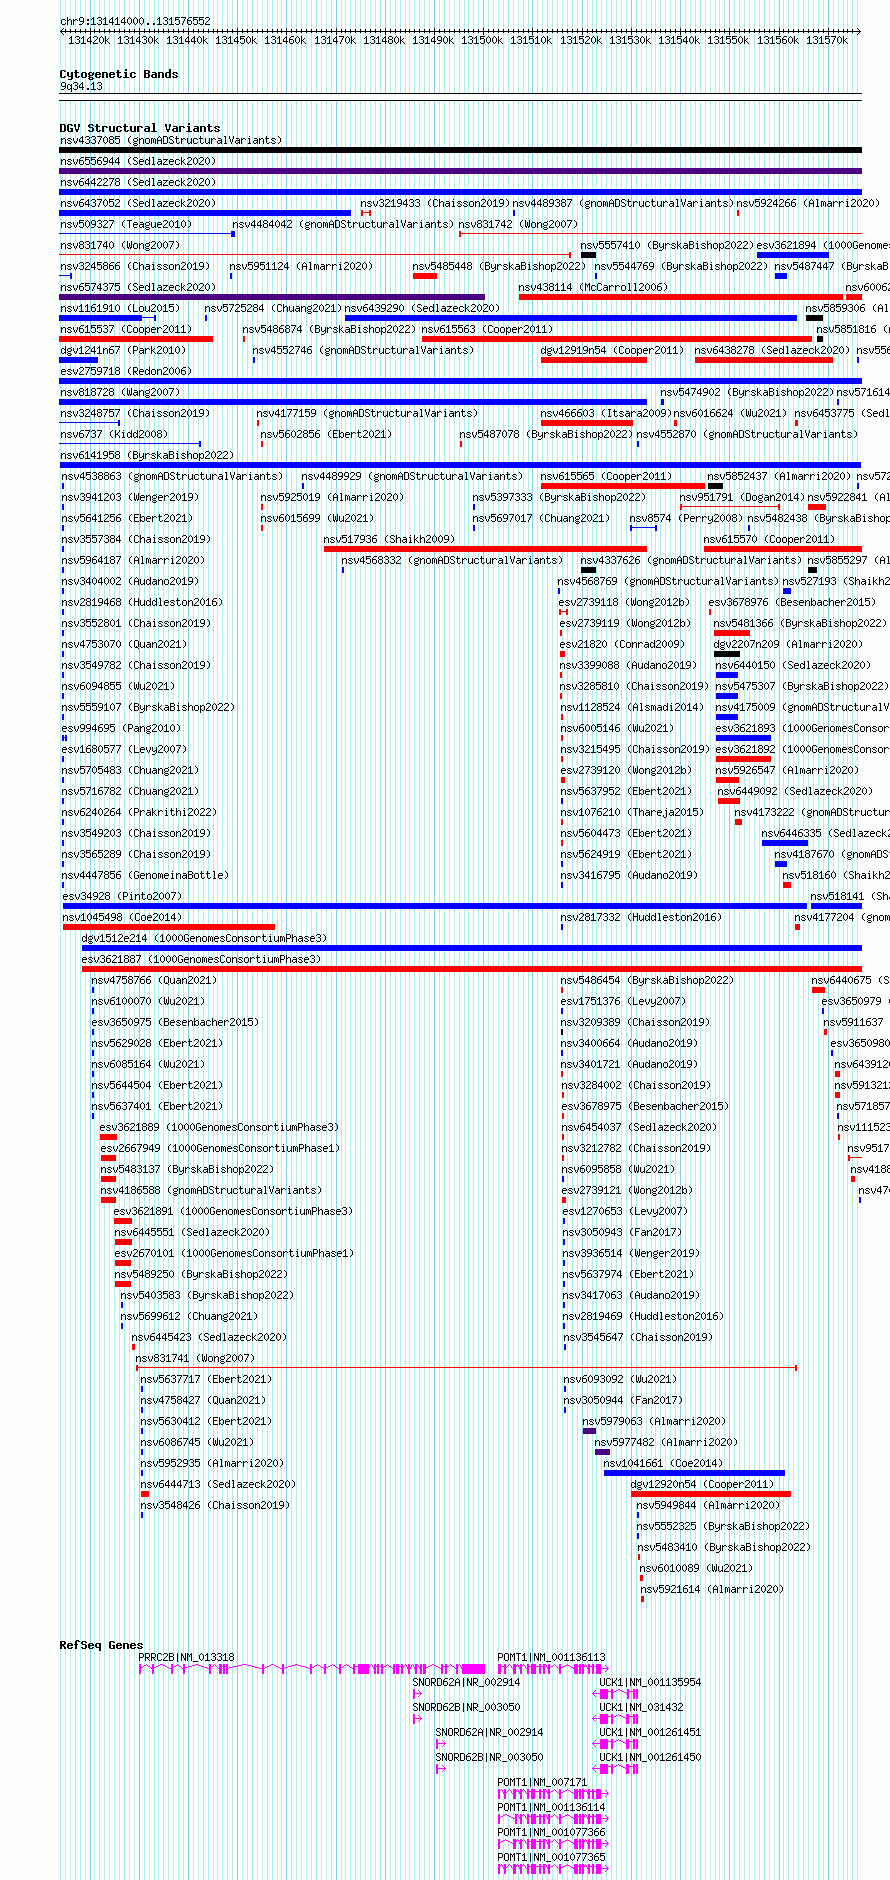This screenshot has width=890, height=1880.
Task: Click the nsv1041661 (Coe2014) label
Action: [663, 1463]
